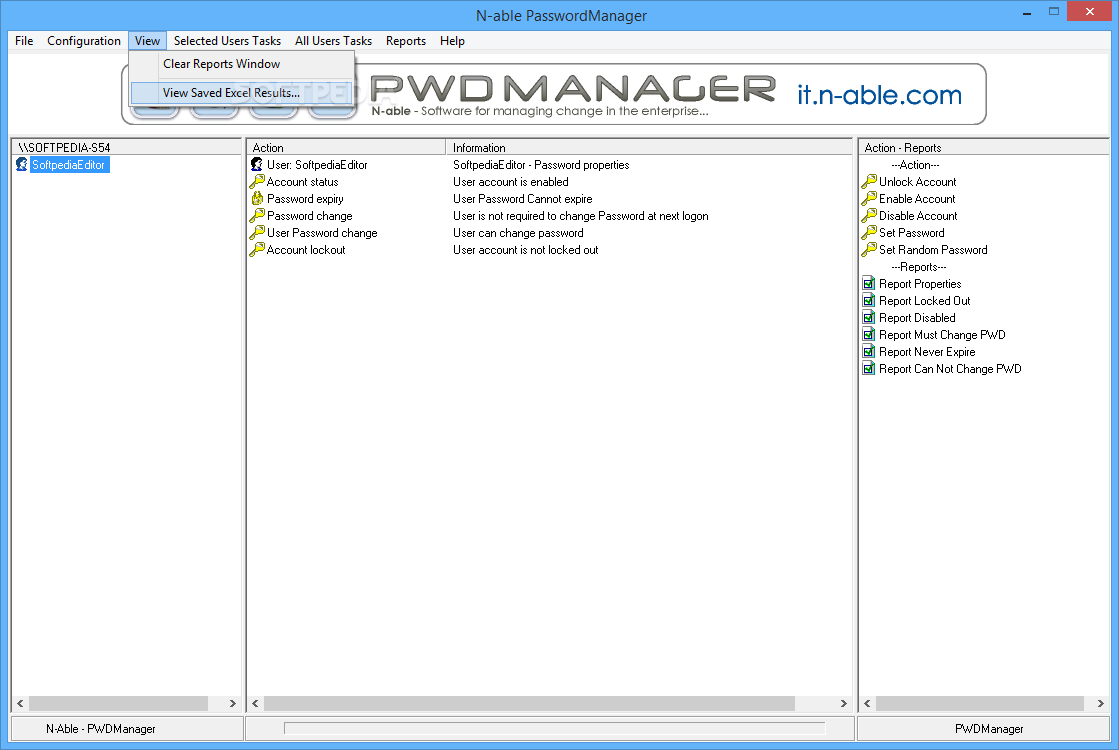Click the key icon for Unlock Account

pos(869,182)
